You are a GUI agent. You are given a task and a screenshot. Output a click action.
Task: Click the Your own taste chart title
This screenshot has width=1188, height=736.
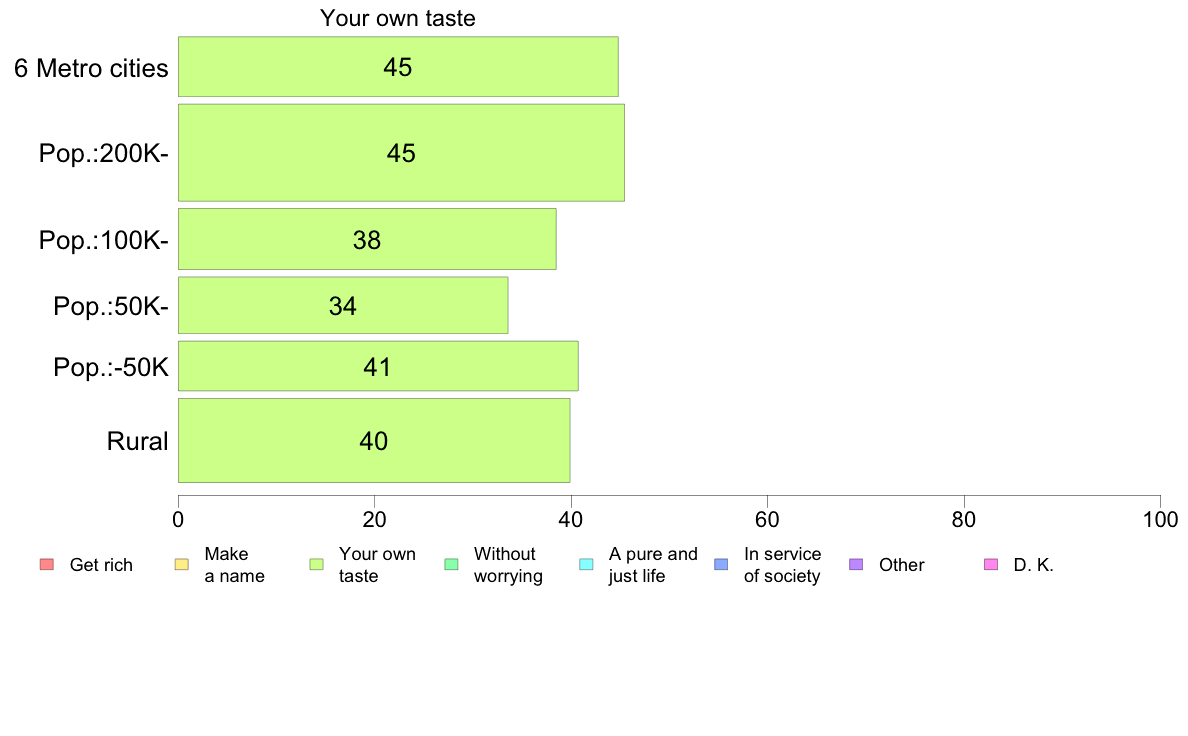pyautogui.click(x=398, y=18)
